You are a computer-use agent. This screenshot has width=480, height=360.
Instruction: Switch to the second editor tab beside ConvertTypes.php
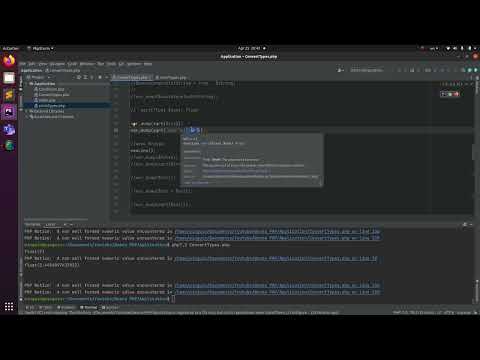pyautogui.click(x=171, y=77)
